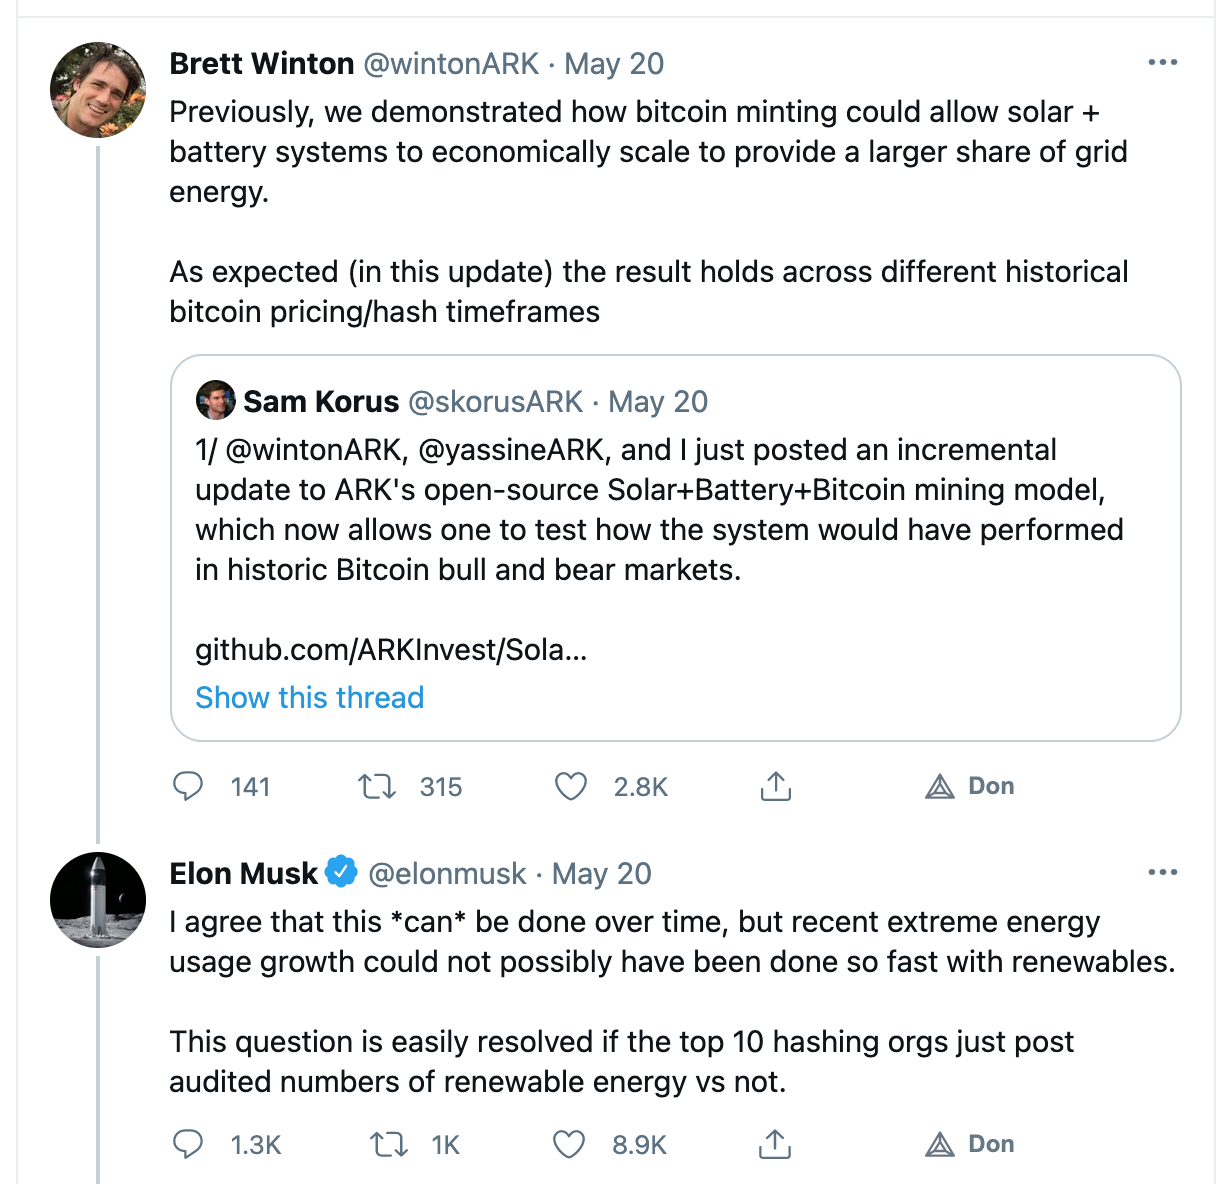Open @yassineARK mention in quoted tweet

[x=511, y=450]
